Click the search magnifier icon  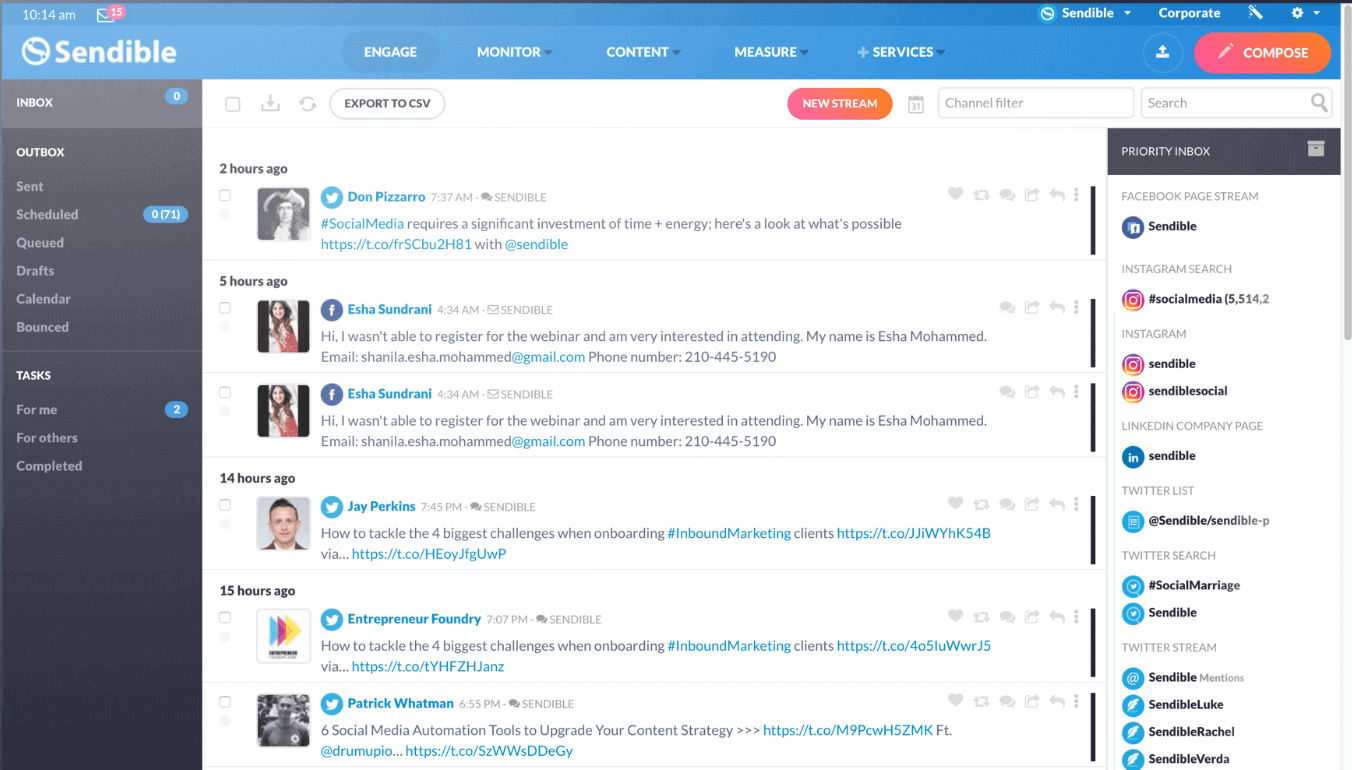(1319, 102)
